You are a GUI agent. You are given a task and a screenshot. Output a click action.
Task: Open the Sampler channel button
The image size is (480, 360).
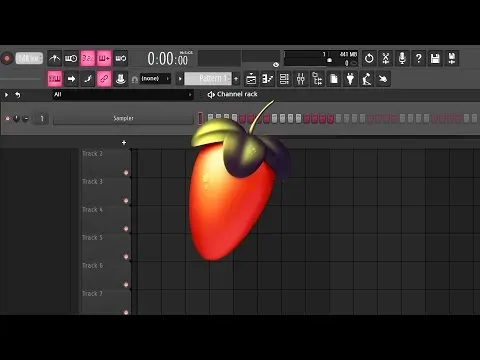(x=123, y=118)
